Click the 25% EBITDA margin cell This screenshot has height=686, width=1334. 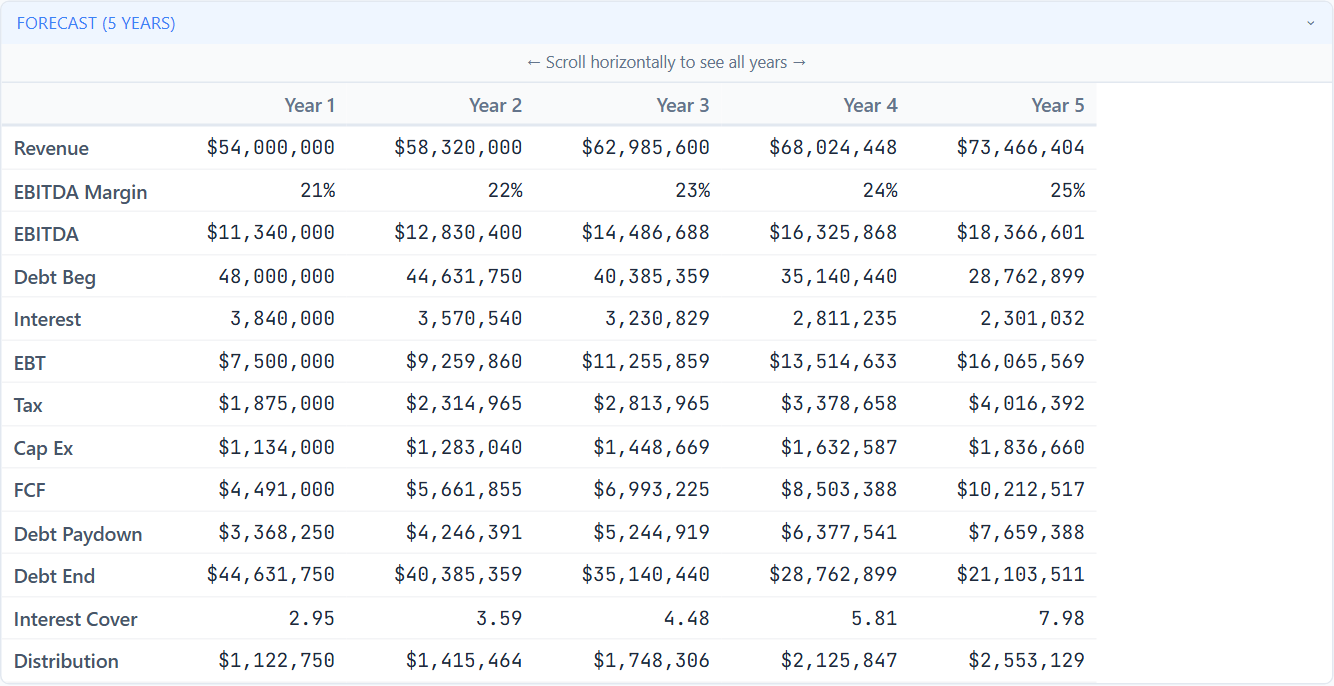(x=1067, y=190)
